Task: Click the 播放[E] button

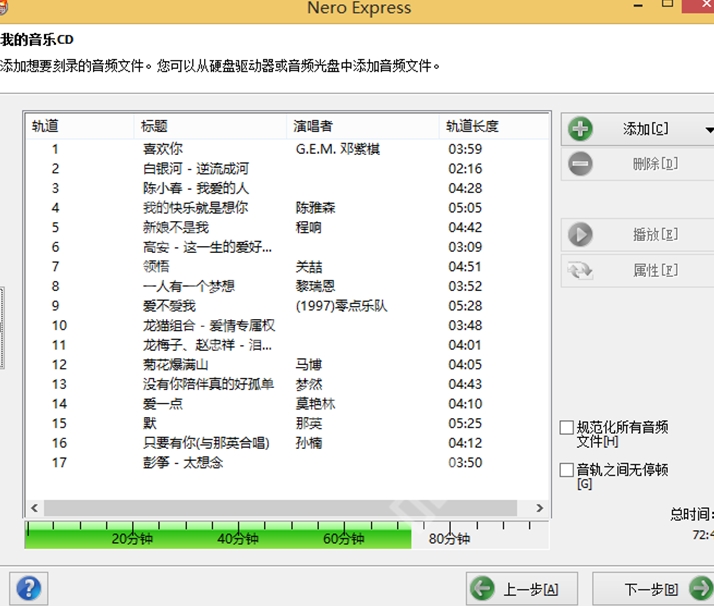Action: 638,235
